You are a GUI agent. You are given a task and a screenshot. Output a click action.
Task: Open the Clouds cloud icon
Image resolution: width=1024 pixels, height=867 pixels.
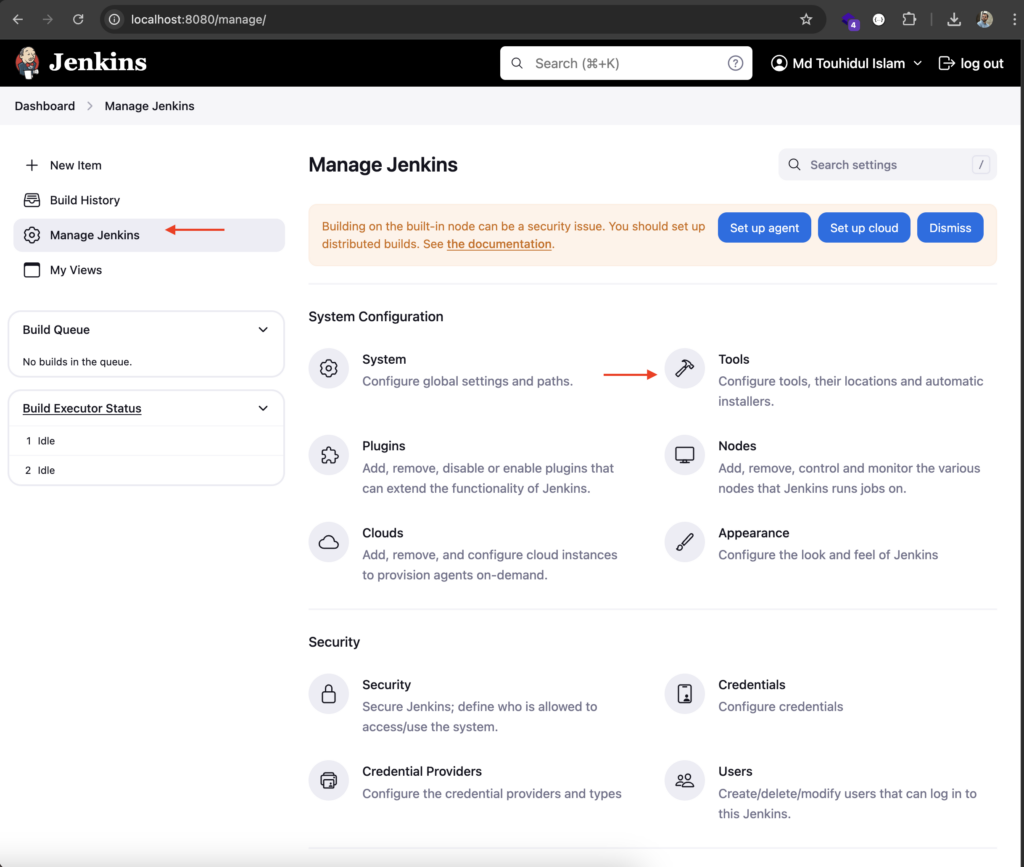click(x=328, y=542)
